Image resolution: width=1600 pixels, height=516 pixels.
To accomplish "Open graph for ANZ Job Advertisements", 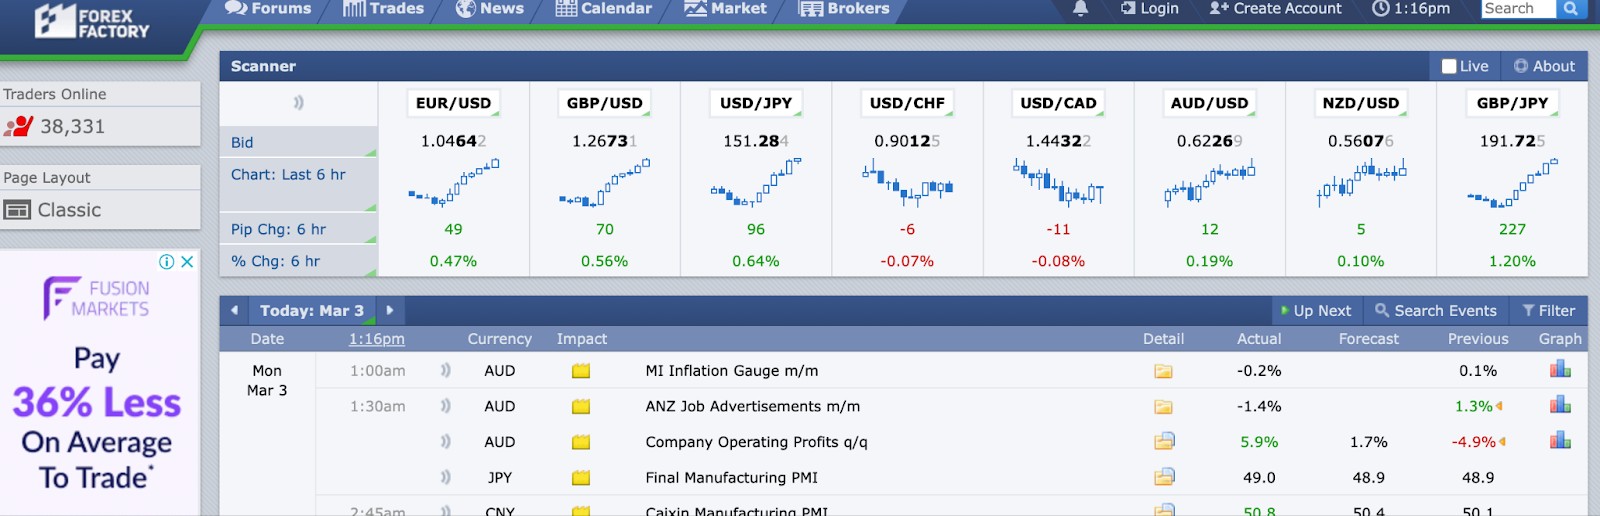I will click(1560, 404).
